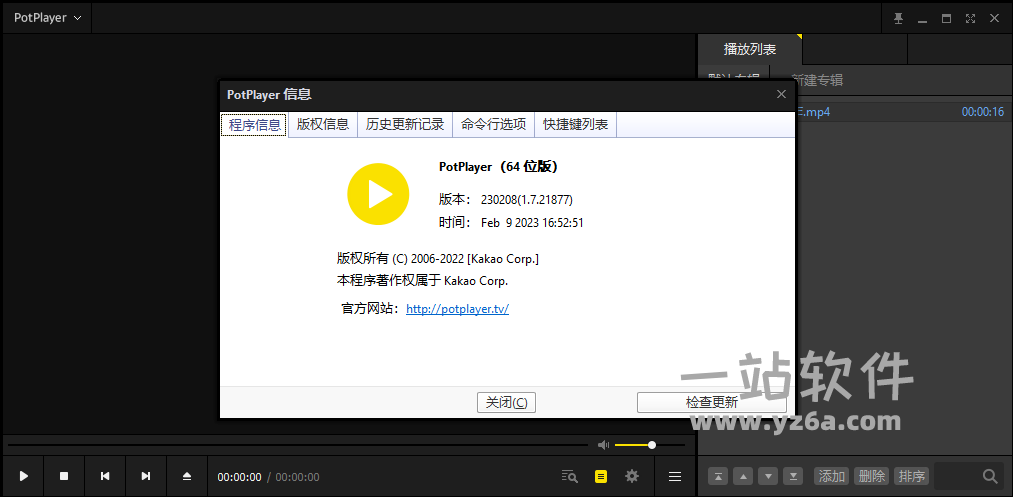The height and width of the screenshot is (497, 1013).
Task: Select the 新建专辑 playlist tab
Action: click(817, 80)
